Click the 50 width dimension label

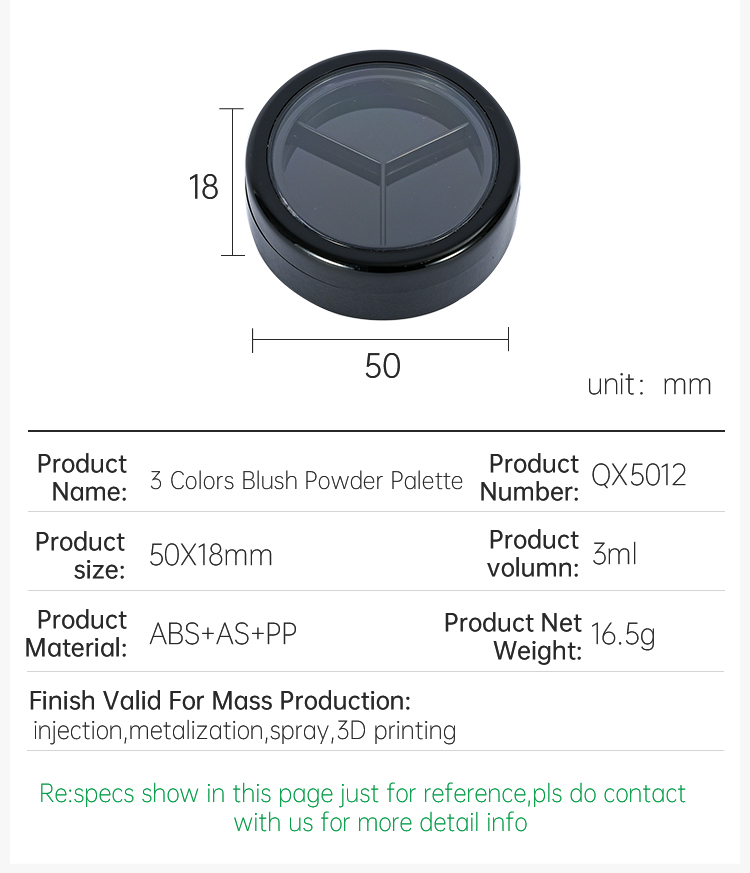tap(383, 366)
